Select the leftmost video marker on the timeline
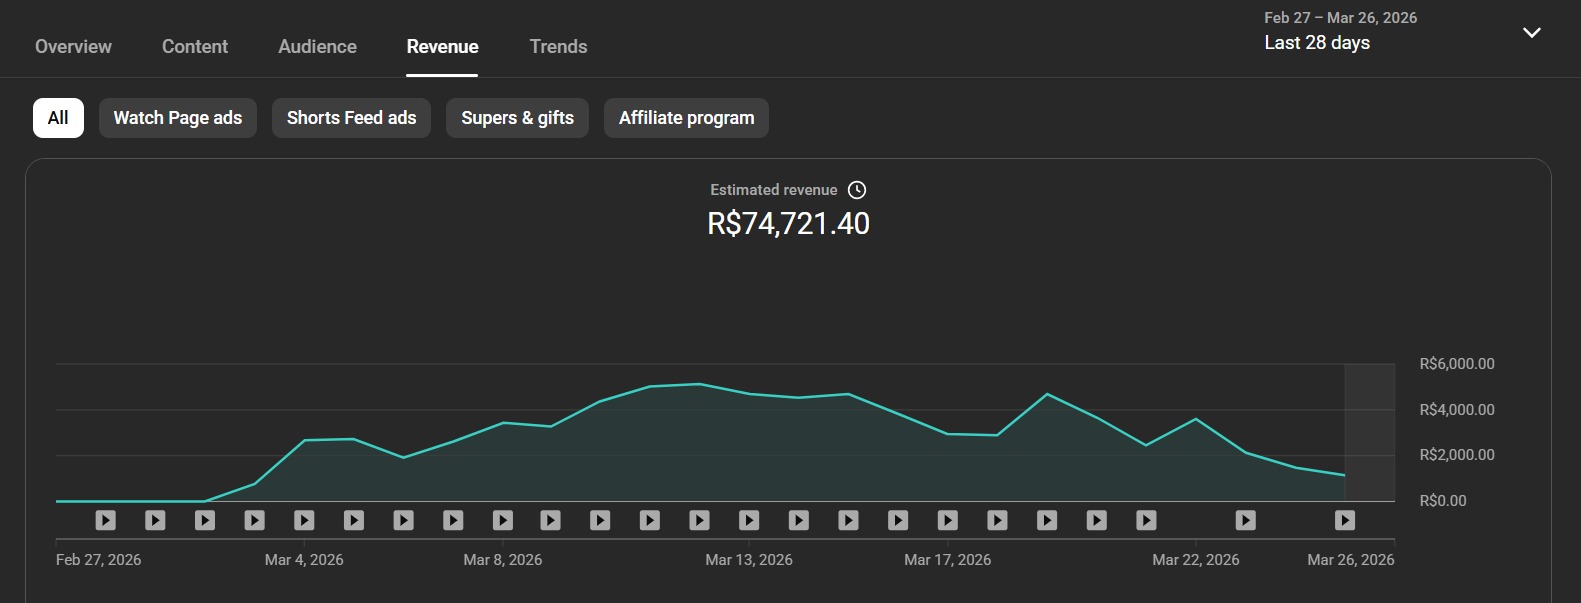This screenshot has height=603, width=1581. click(106, 520)
